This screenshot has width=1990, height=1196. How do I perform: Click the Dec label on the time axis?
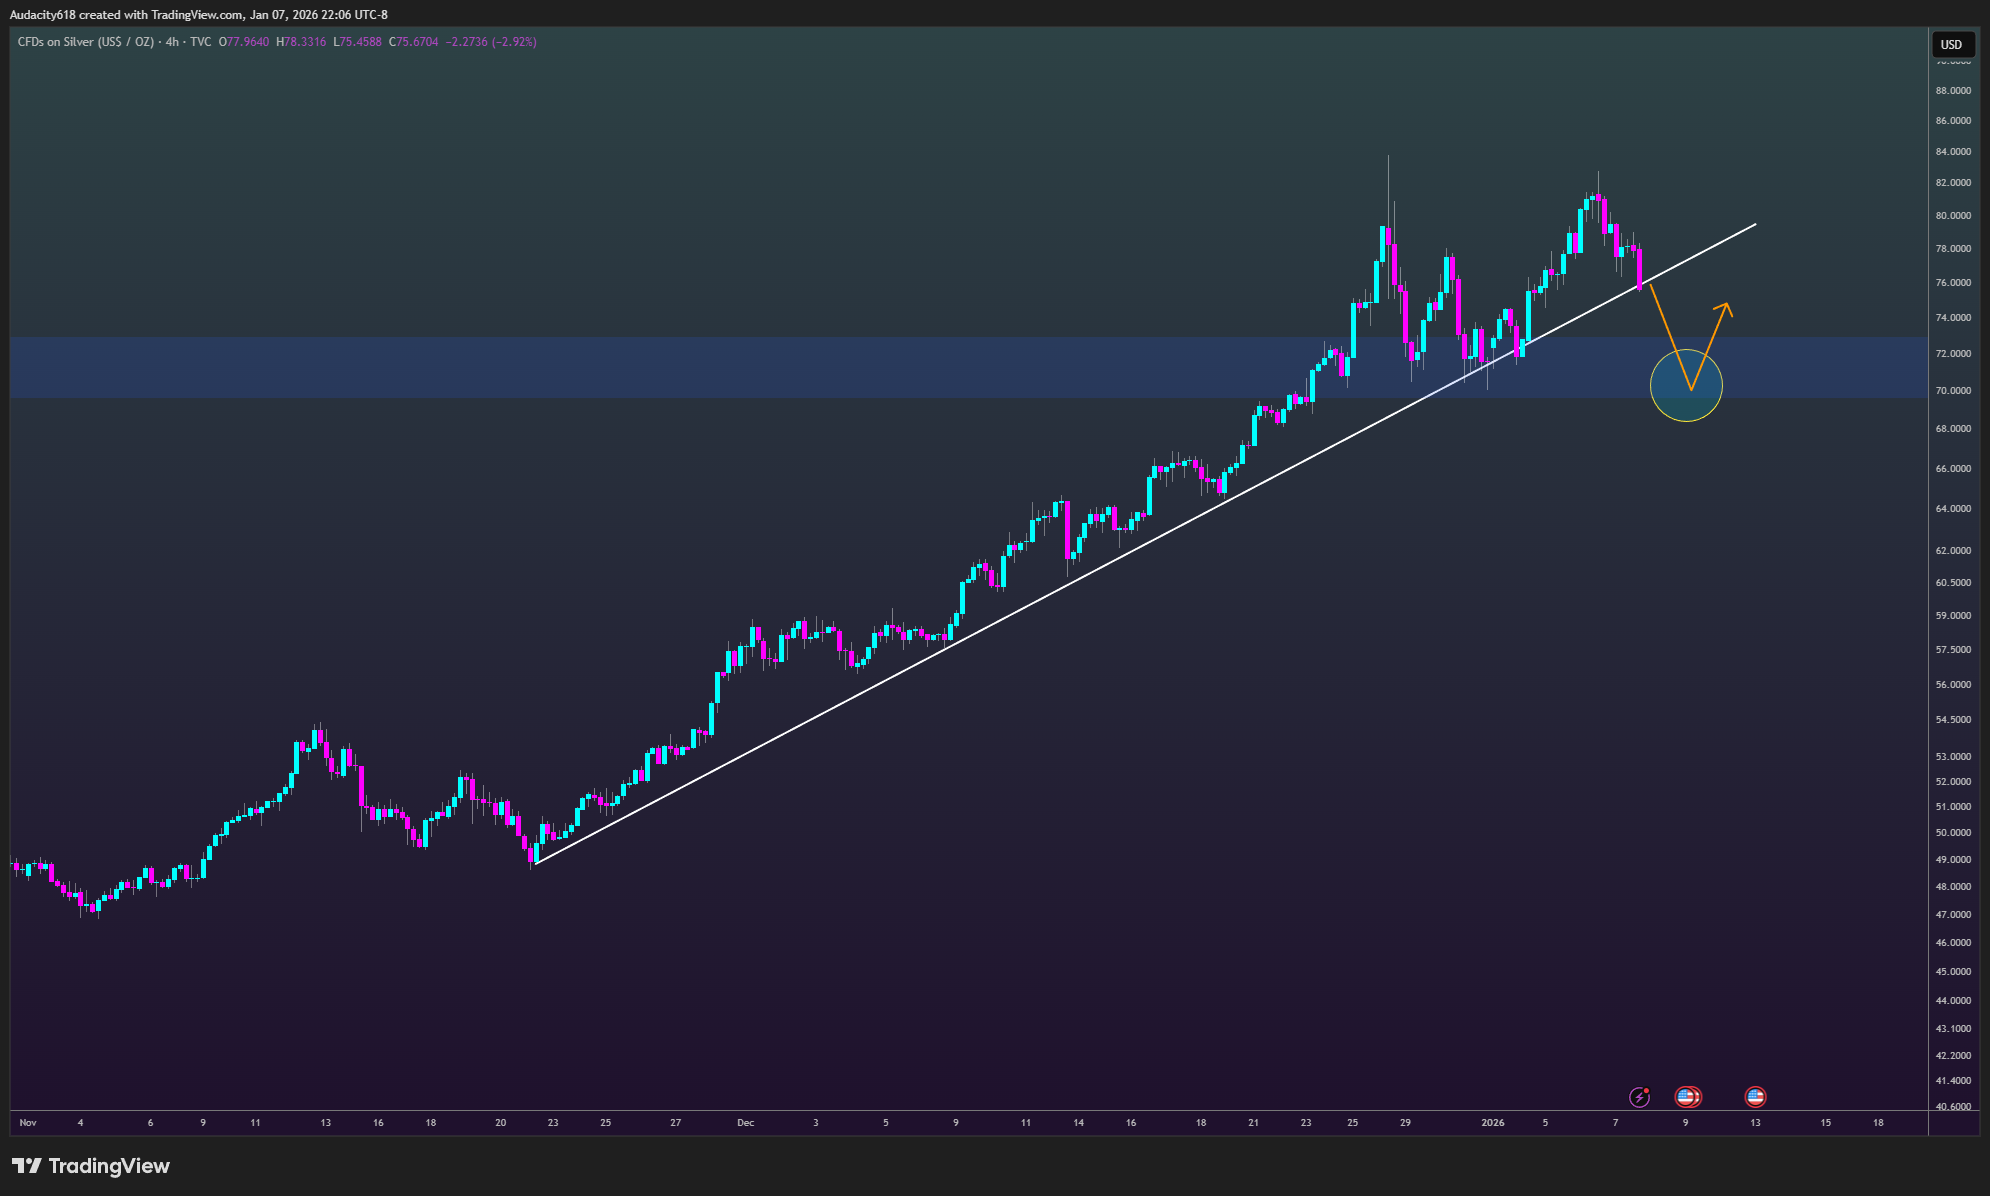[x=745, y=1123]
